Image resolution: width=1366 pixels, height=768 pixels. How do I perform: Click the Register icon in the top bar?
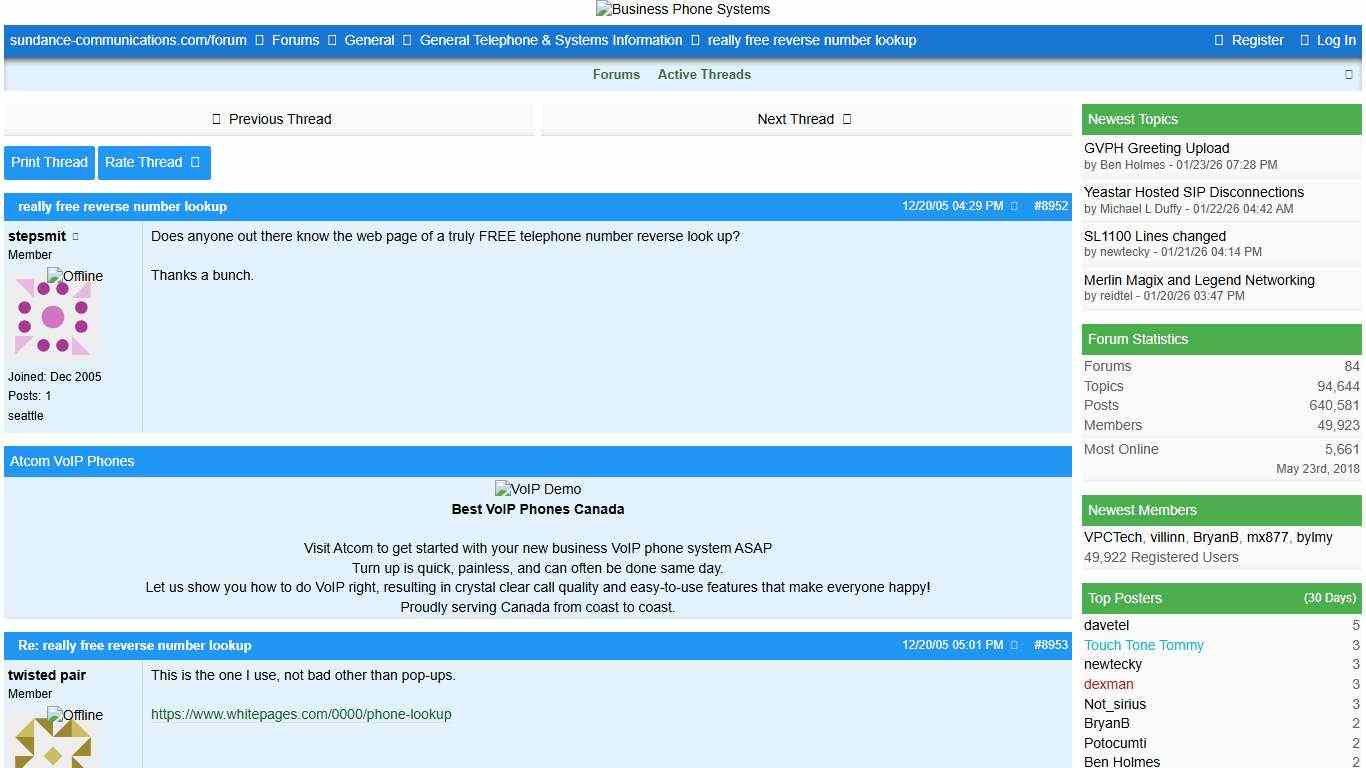[1218, 40]
